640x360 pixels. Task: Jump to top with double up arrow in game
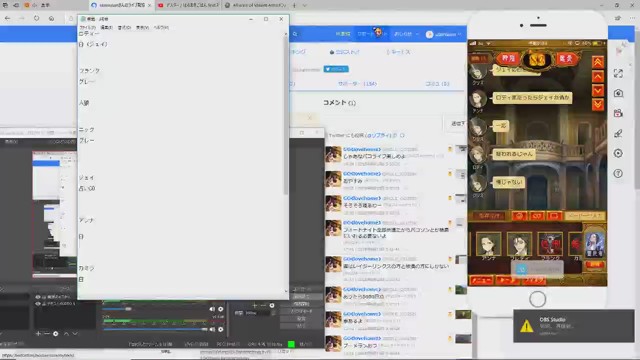598,62
